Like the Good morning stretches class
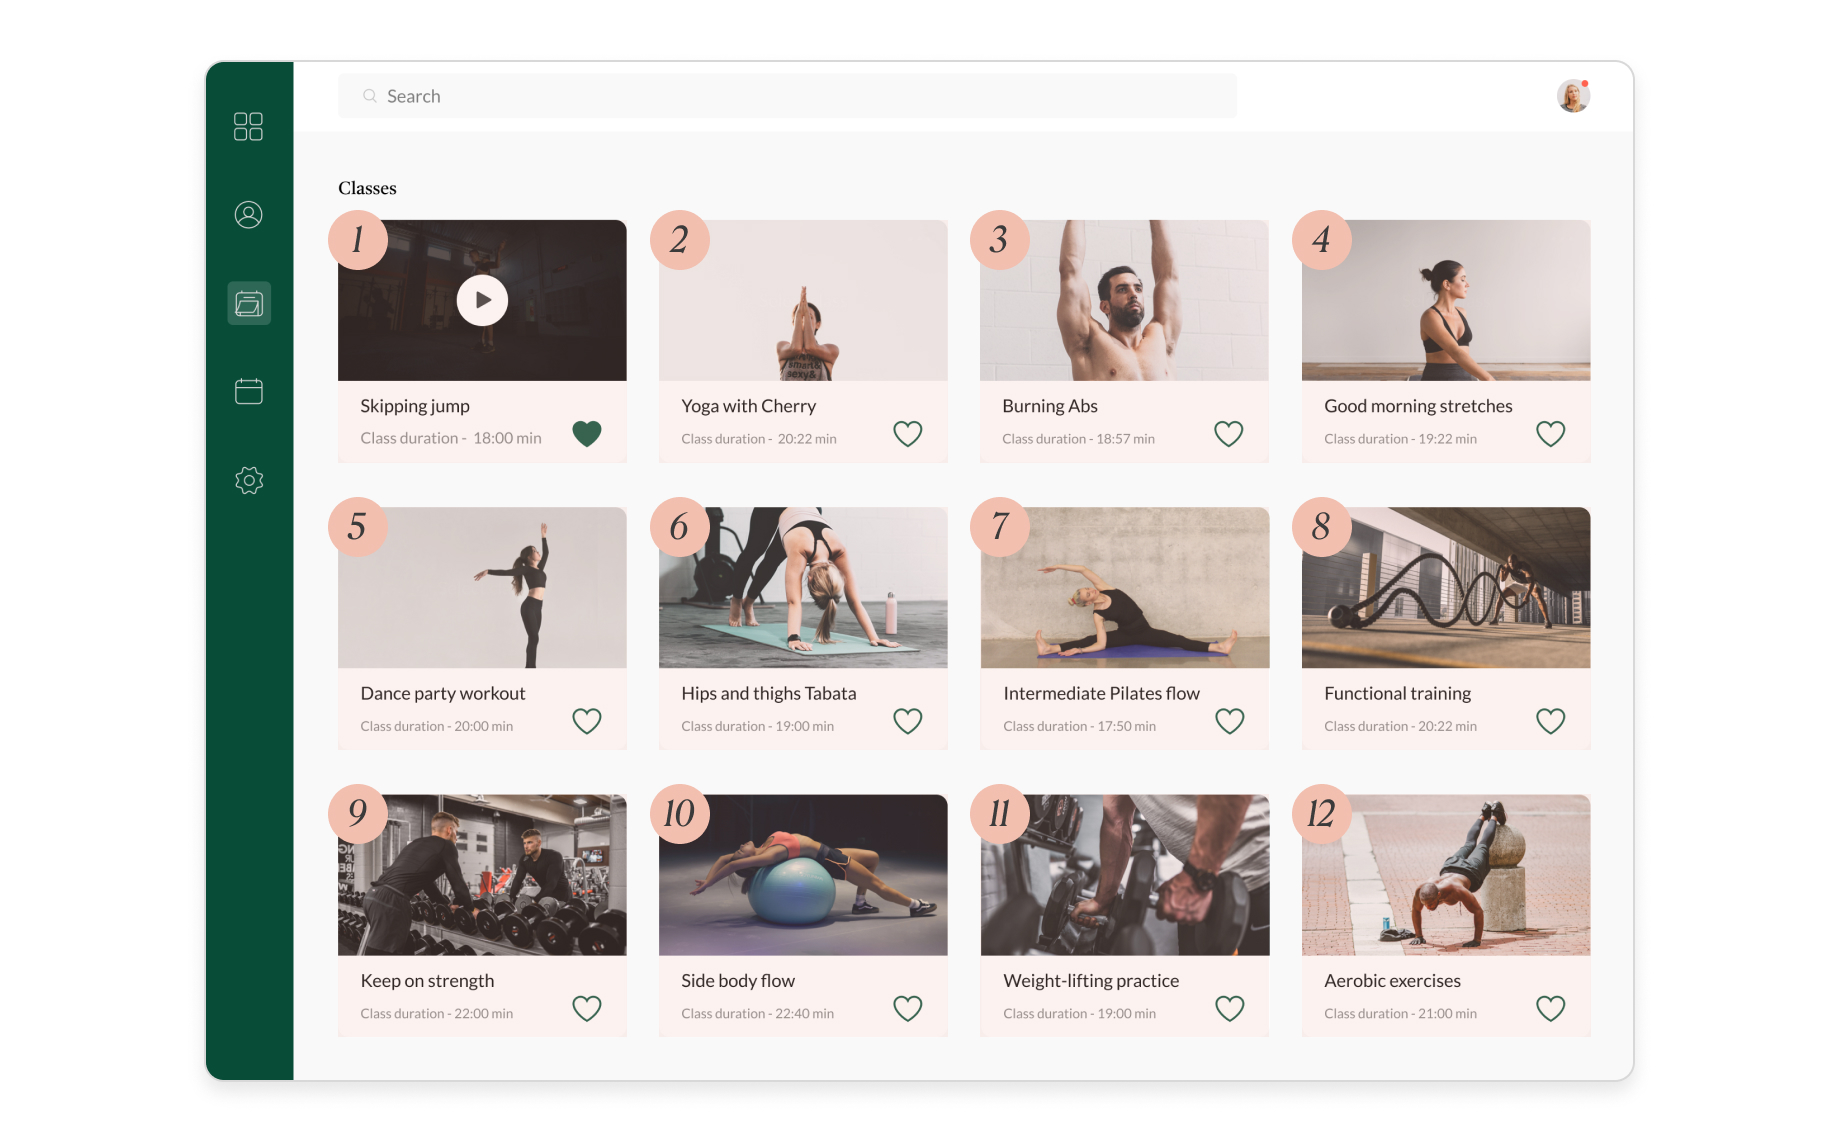This screenshot has height=1142, width=1840. tap(1550, 433)
